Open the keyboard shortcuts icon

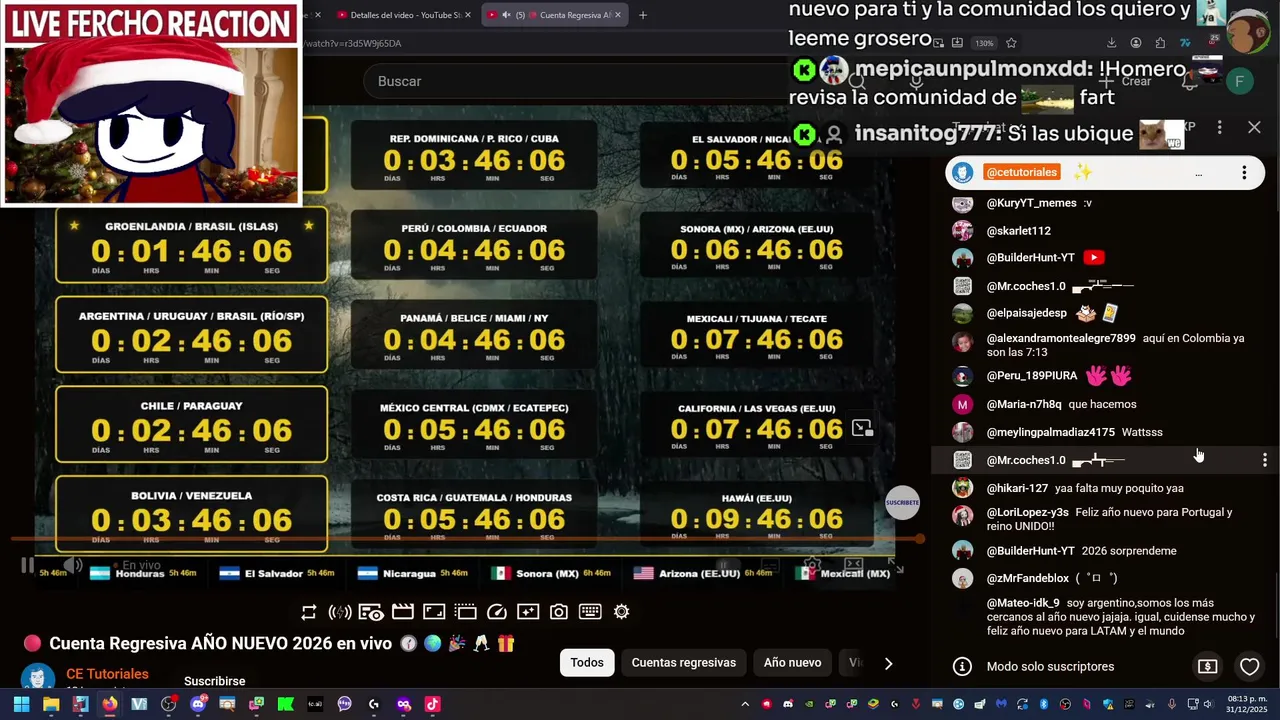pyautogui.click(x=590, y=612)
